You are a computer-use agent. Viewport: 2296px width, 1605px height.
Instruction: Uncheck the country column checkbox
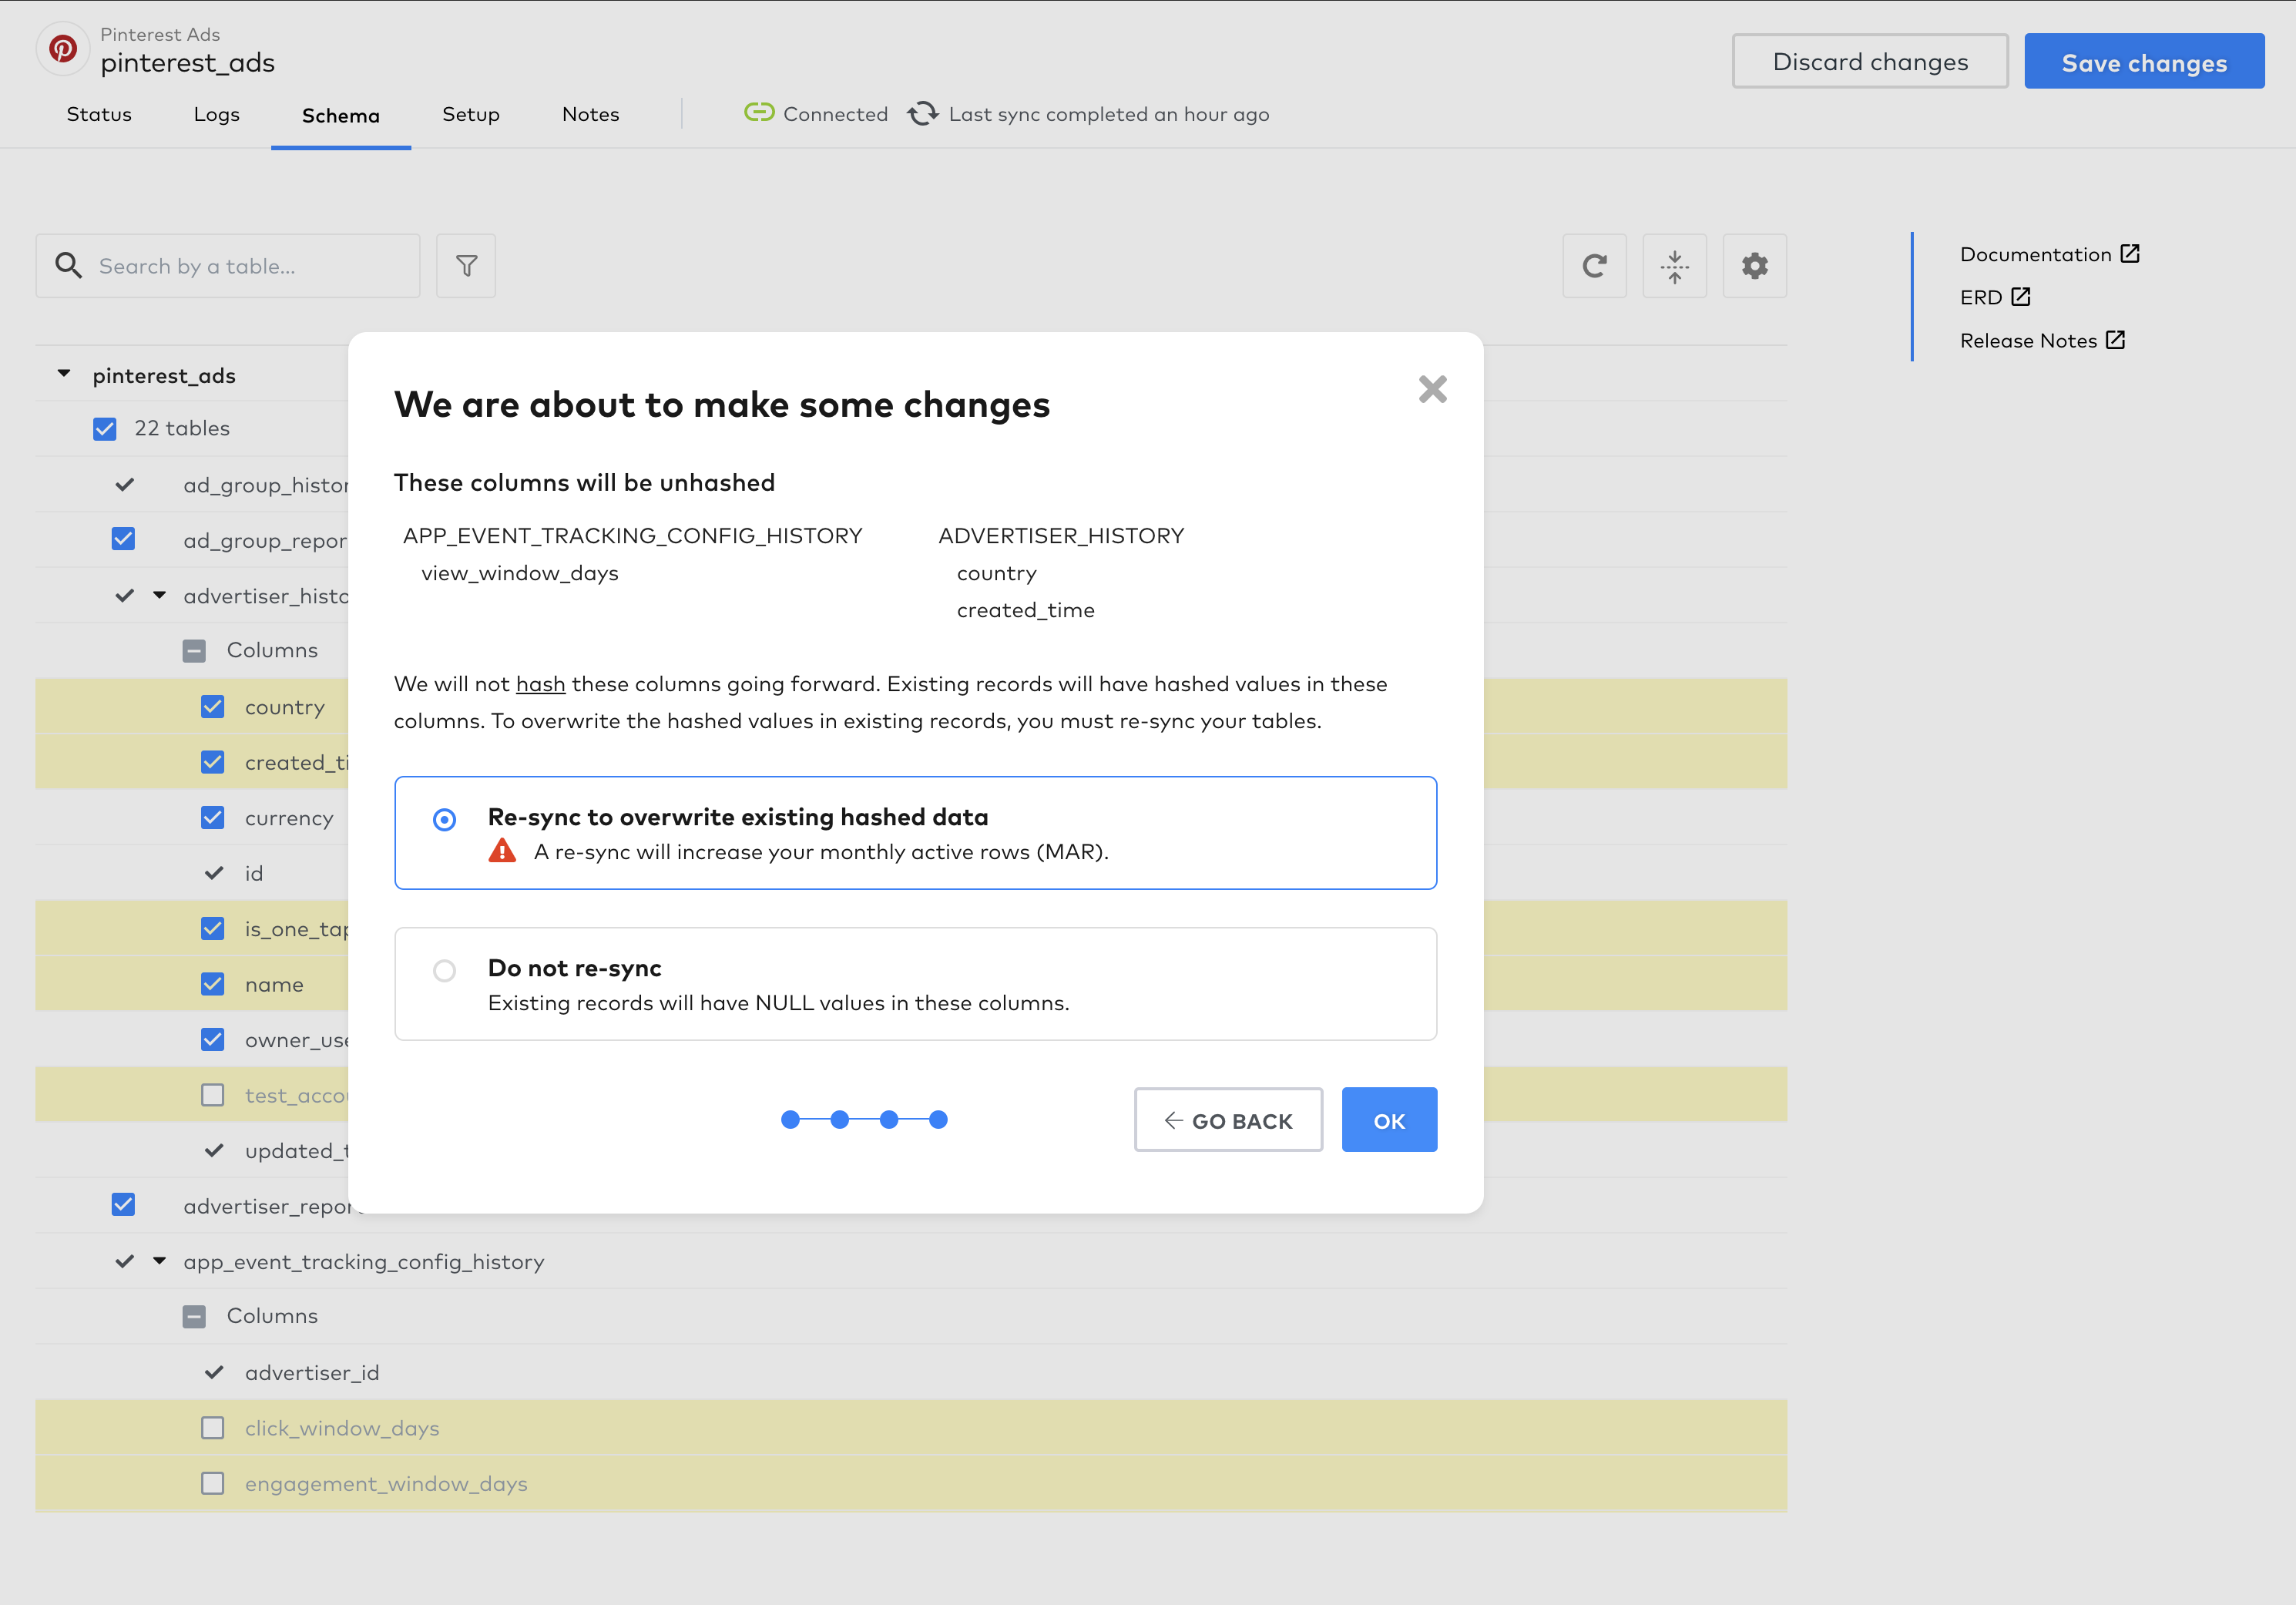213,707
